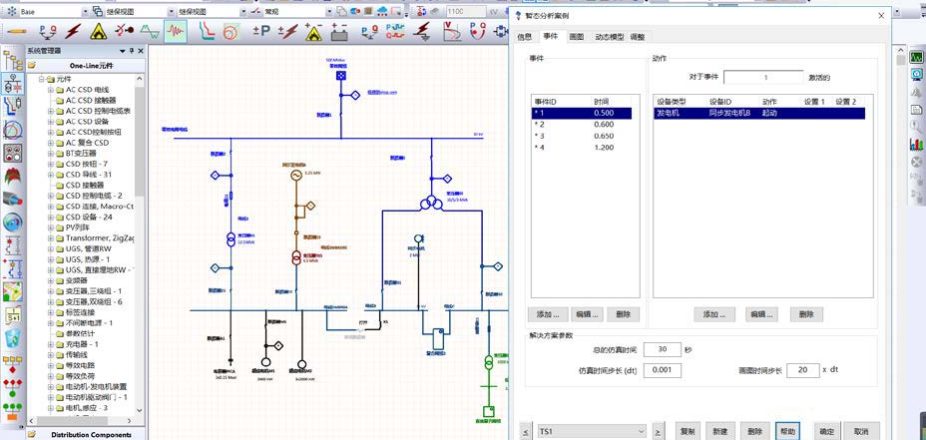This screenshot has width=926, height=440.
Task: Open the Arc Flash warning triangle mode
Action: pos(98,31)
